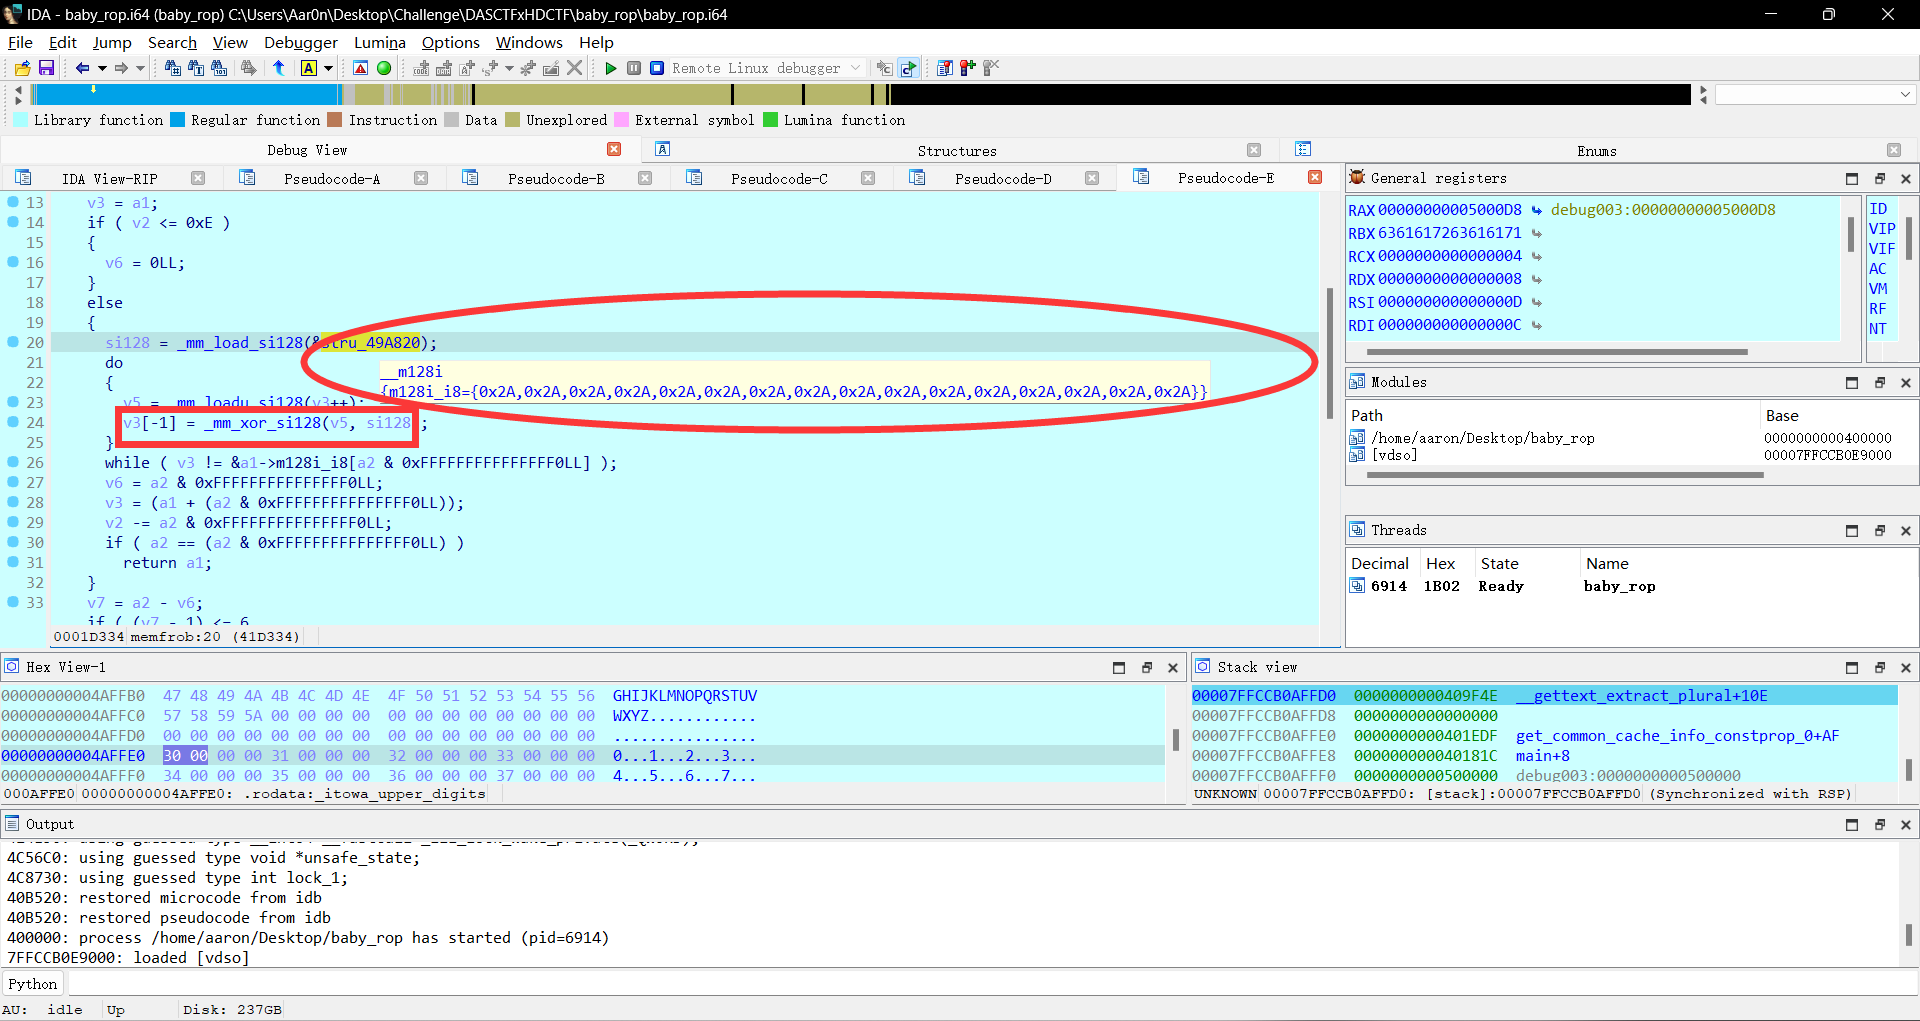Jump forward with the right arrow icon
The image size is (1920, 1021).
[121, 68]
